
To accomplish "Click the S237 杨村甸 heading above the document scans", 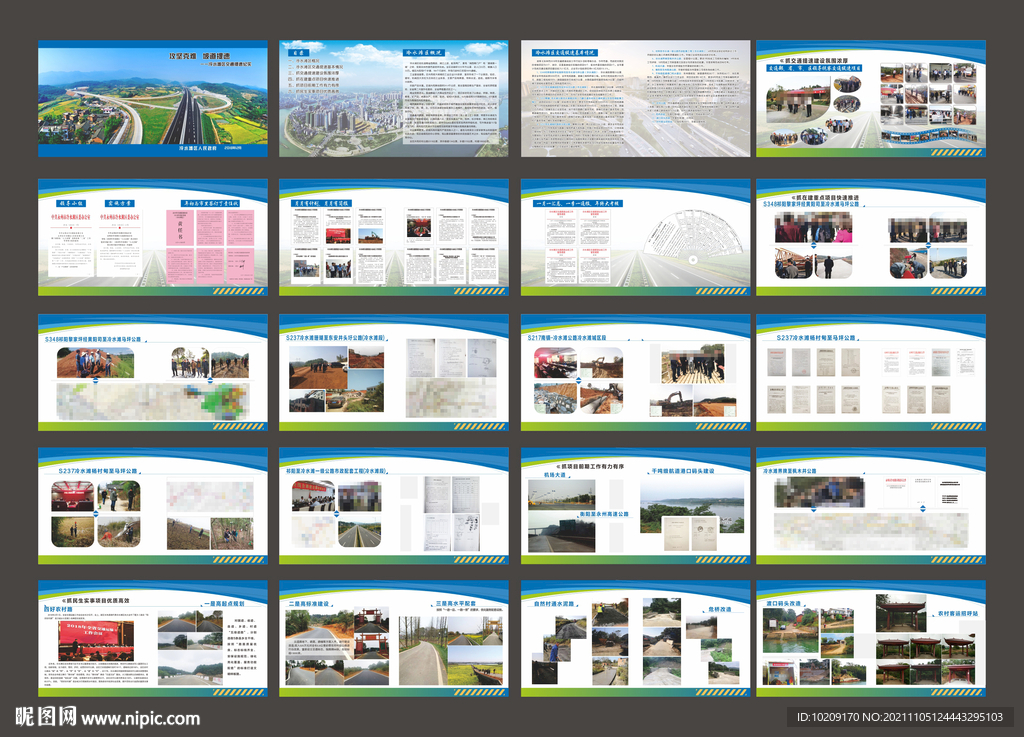I will pos(816,338).
